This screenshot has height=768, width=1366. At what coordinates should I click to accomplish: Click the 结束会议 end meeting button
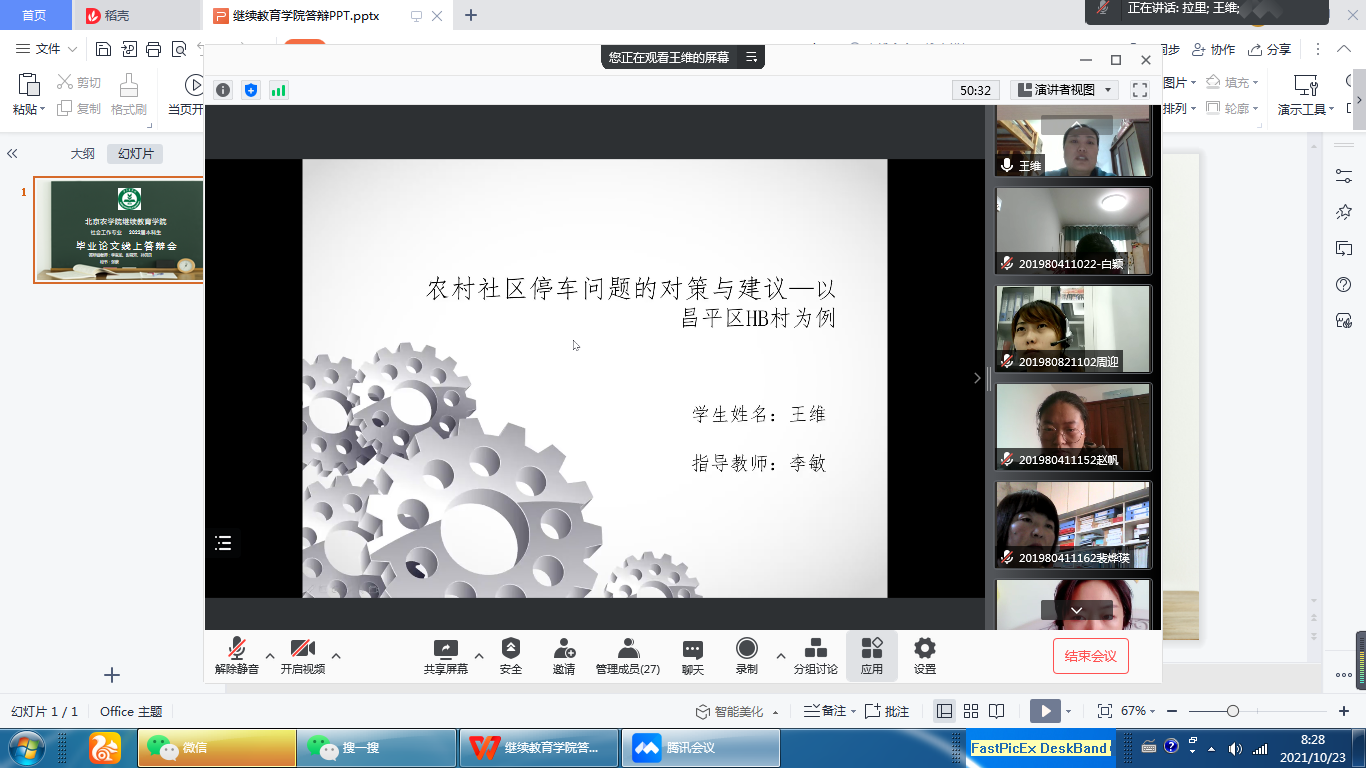[1090, 656]
